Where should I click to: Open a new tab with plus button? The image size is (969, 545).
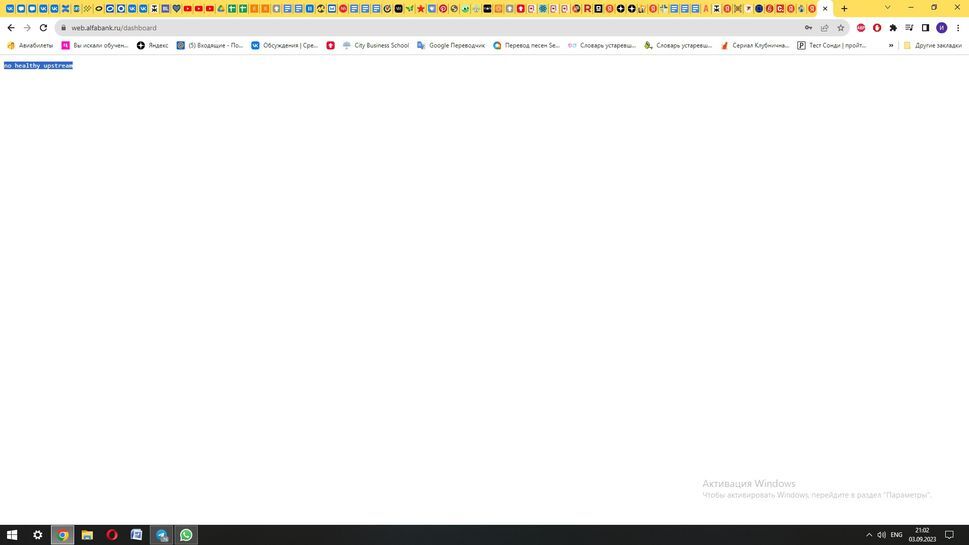844,8
